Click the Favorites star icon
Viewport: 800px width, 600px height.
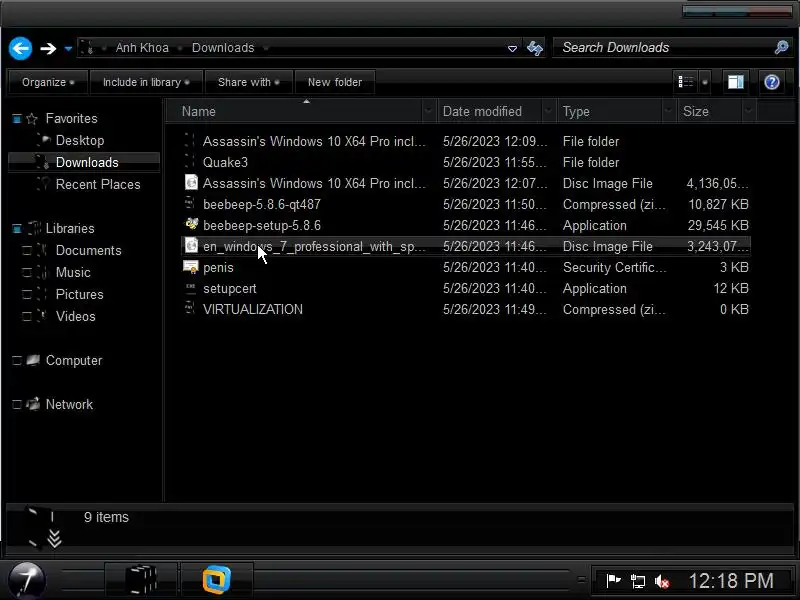32,119
